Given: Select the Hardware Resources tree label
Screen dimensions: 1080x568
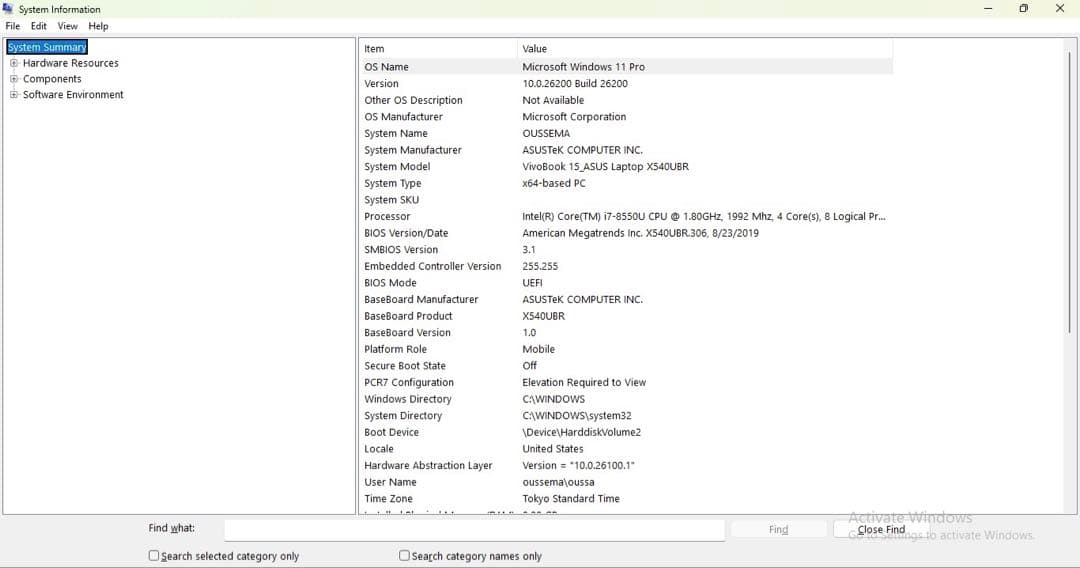Looking at the screenshot, I should click(x=70, y=63).
